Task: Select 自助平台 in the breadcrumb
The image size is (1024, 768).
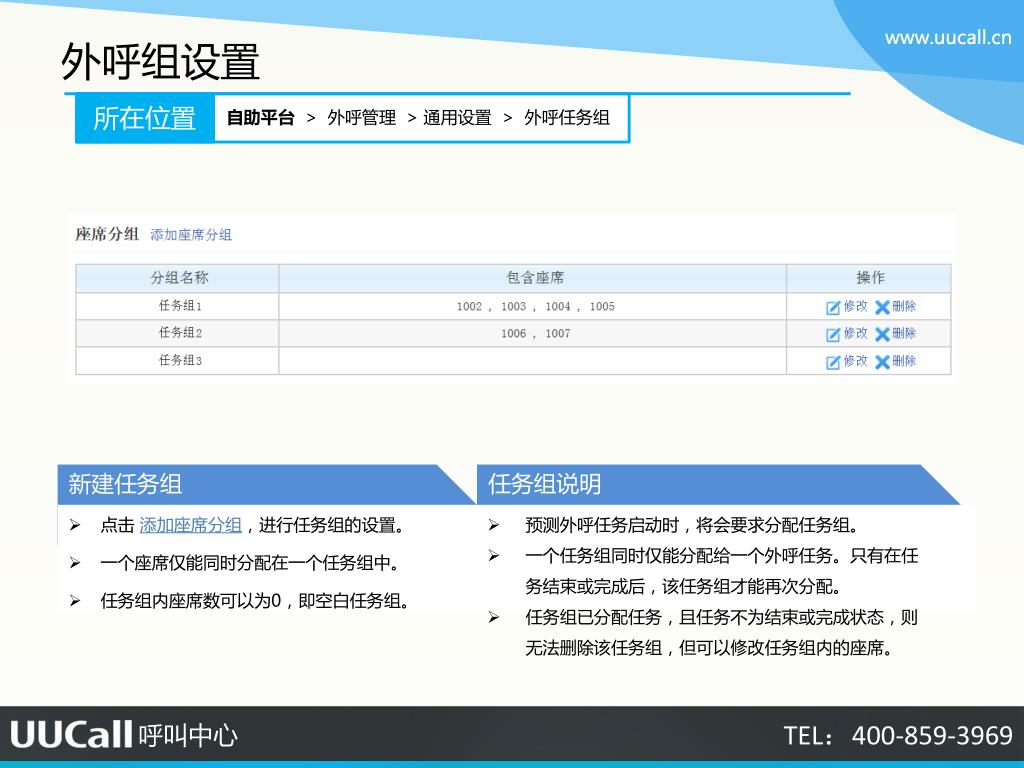Action: [261, 118]
